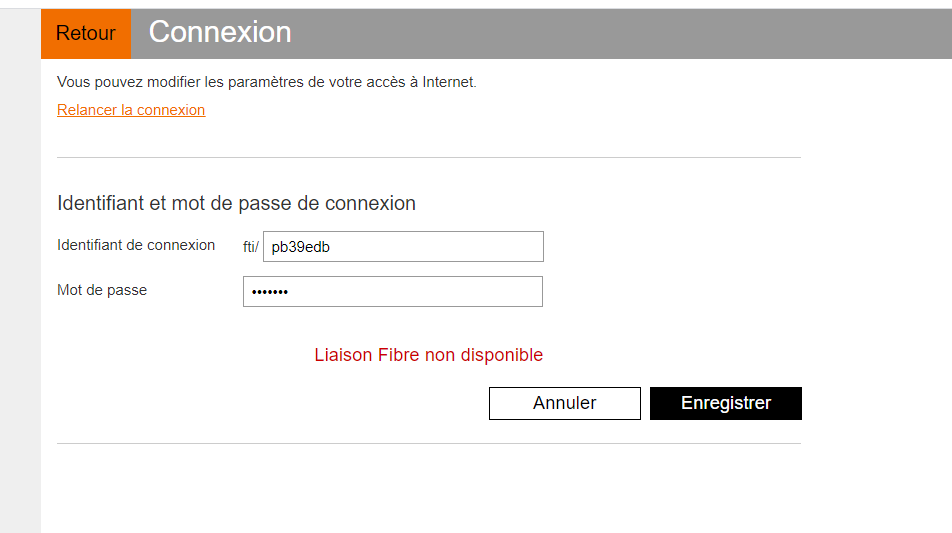Focus the Mot de passe field

[392, 292]
